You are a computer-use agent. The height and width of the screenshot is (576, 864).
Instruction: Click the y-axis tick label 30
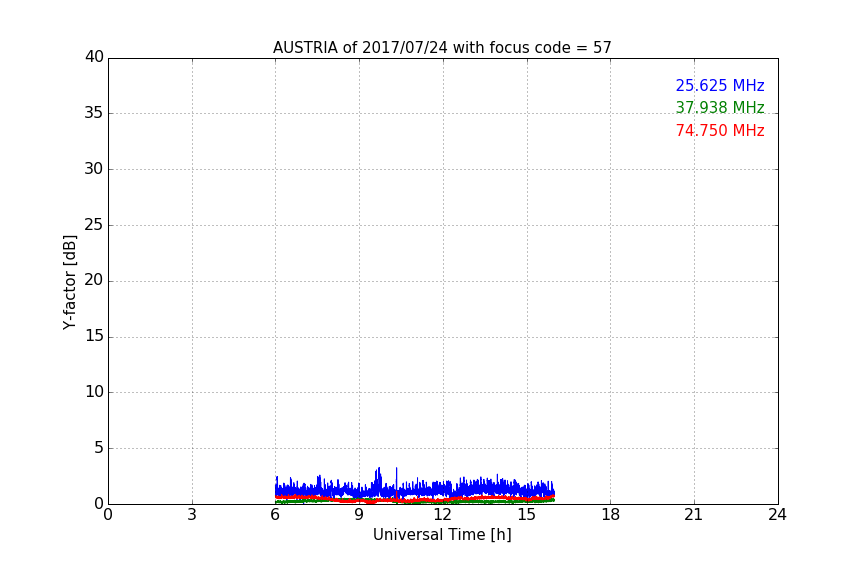pos(94,169)
